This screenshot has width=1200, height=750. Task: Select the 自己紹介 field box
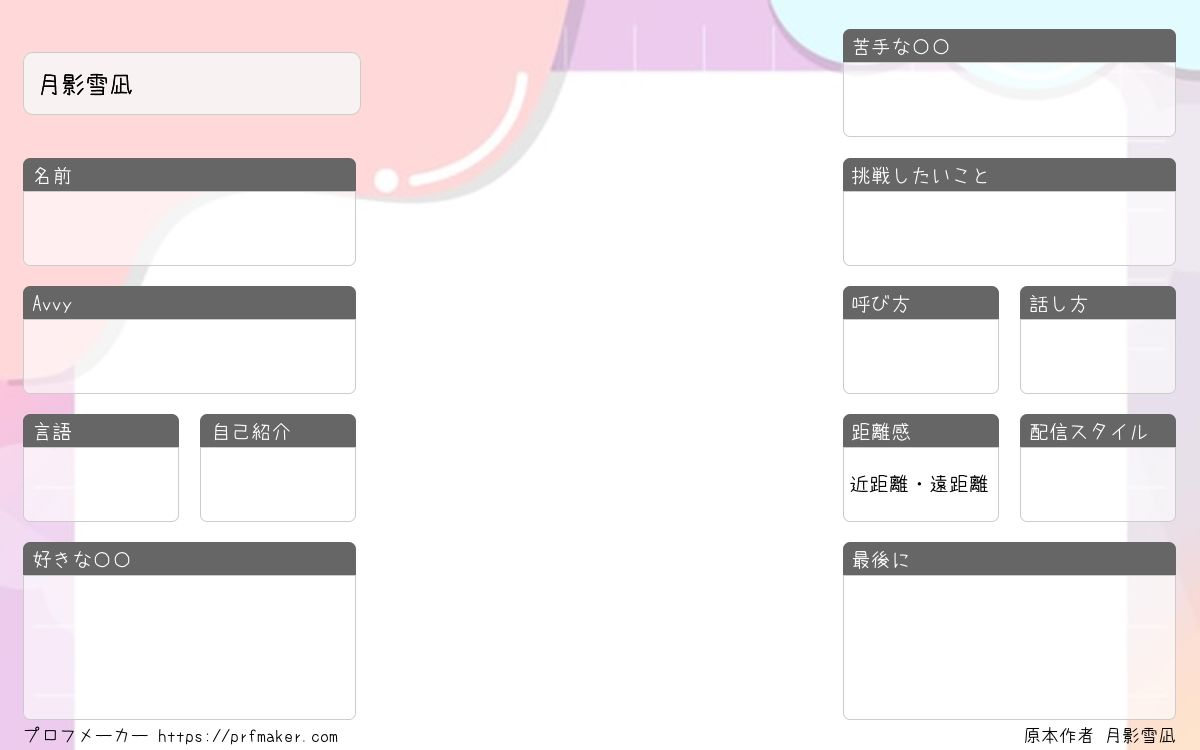click(x=278, y=484)
